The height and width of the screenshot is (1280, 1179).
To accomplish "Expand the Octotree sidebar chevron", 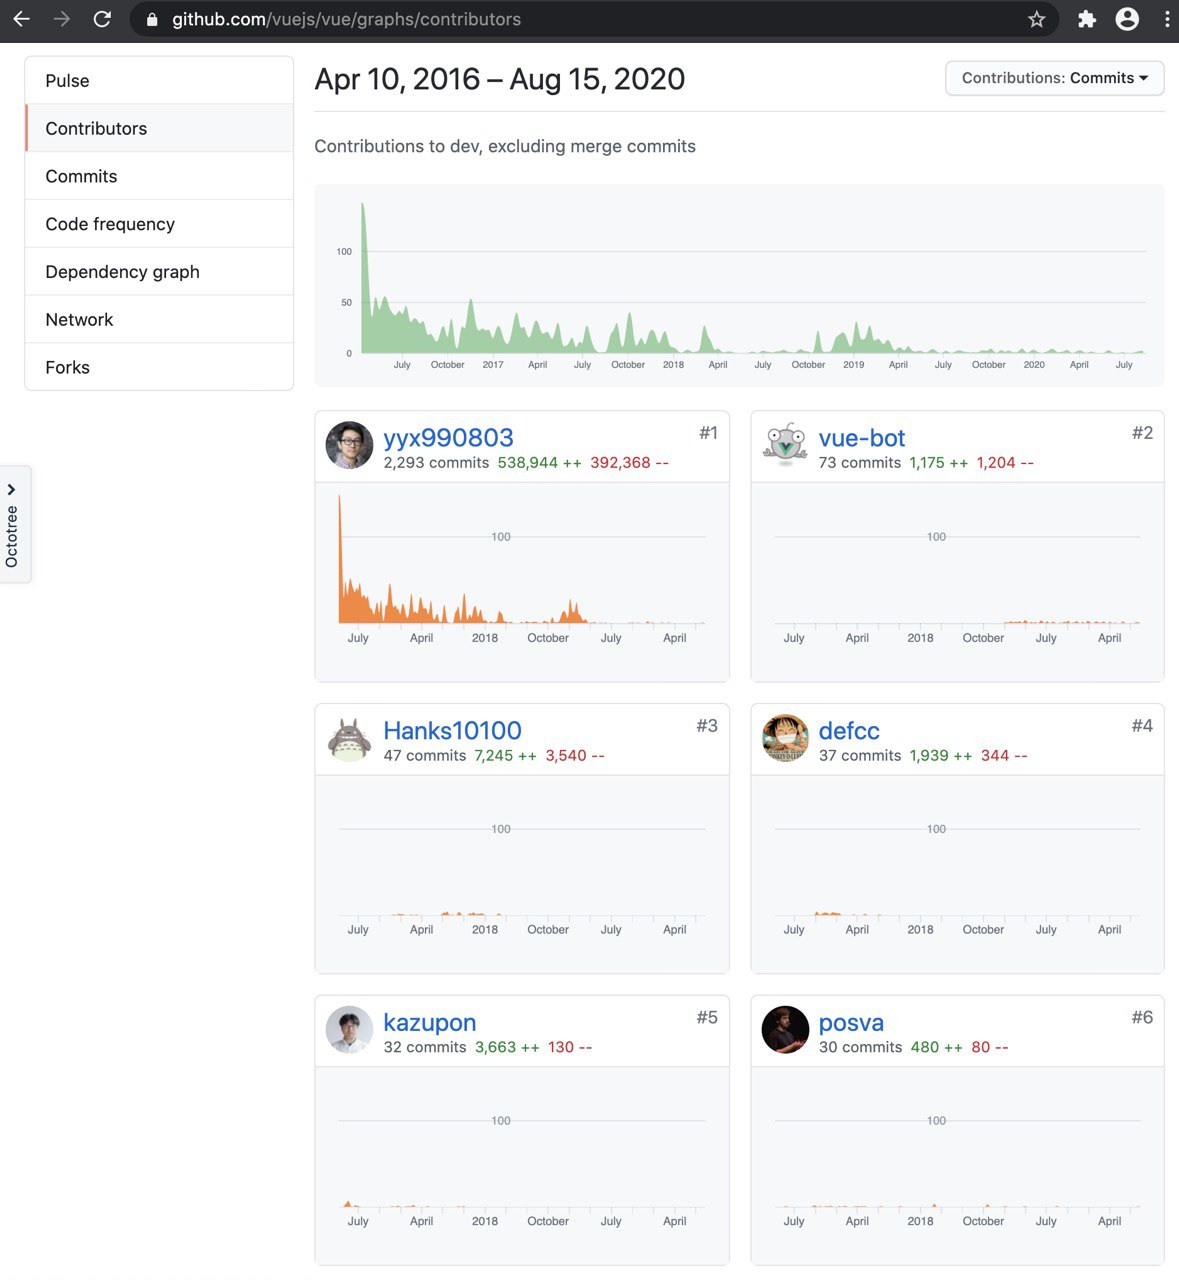I will click(x=11, y=489).
